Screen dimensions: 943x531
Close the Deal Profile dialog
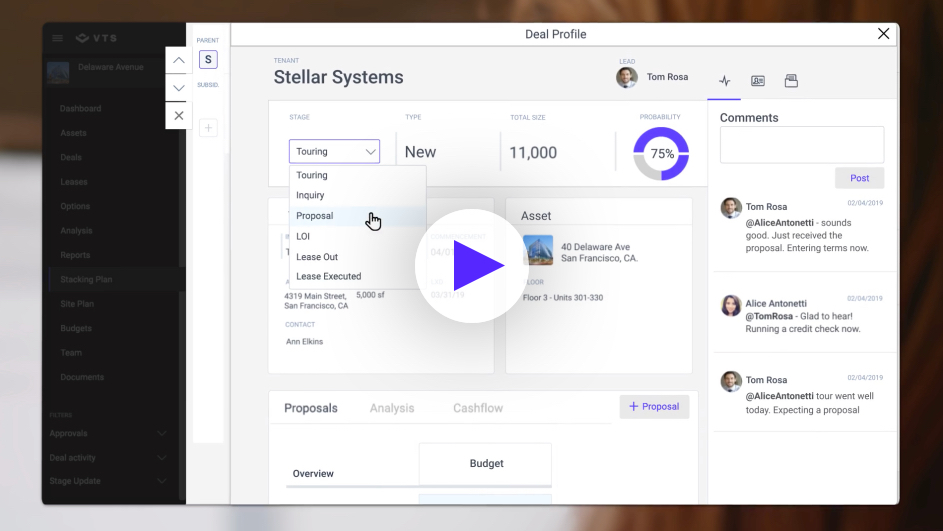pos(883,34)
